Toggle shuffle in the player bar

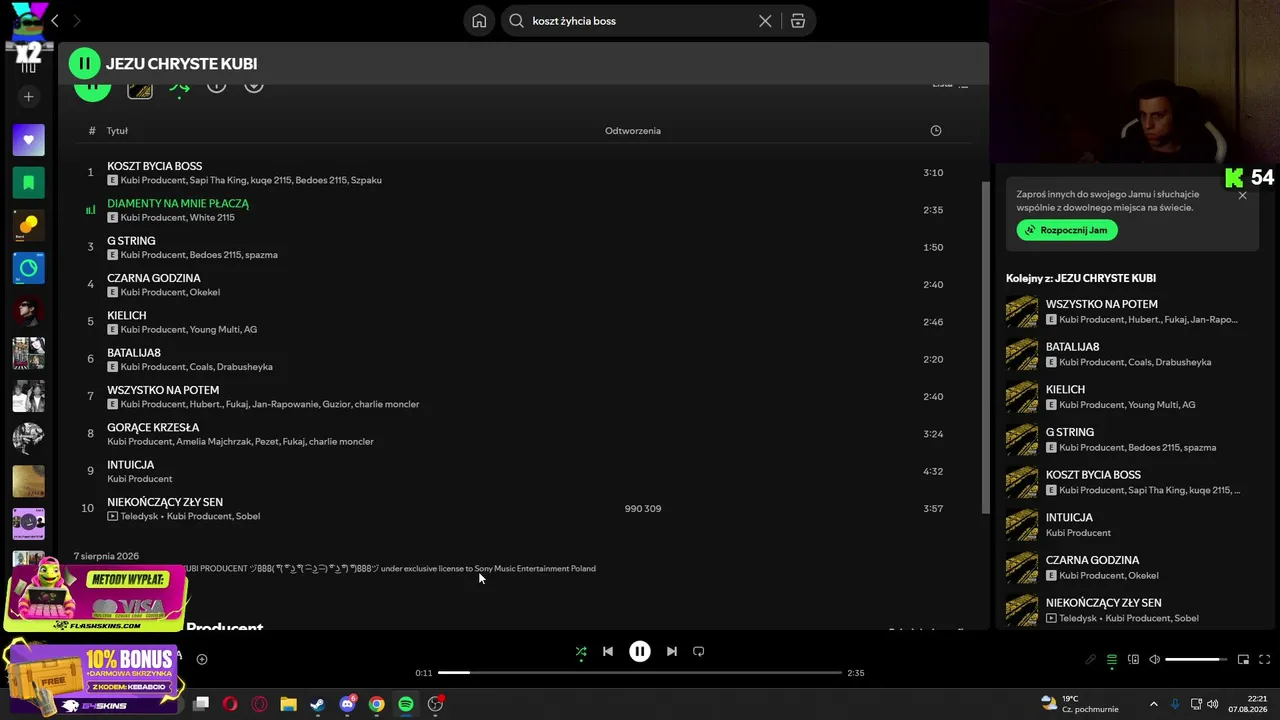[x=581, y=651]
